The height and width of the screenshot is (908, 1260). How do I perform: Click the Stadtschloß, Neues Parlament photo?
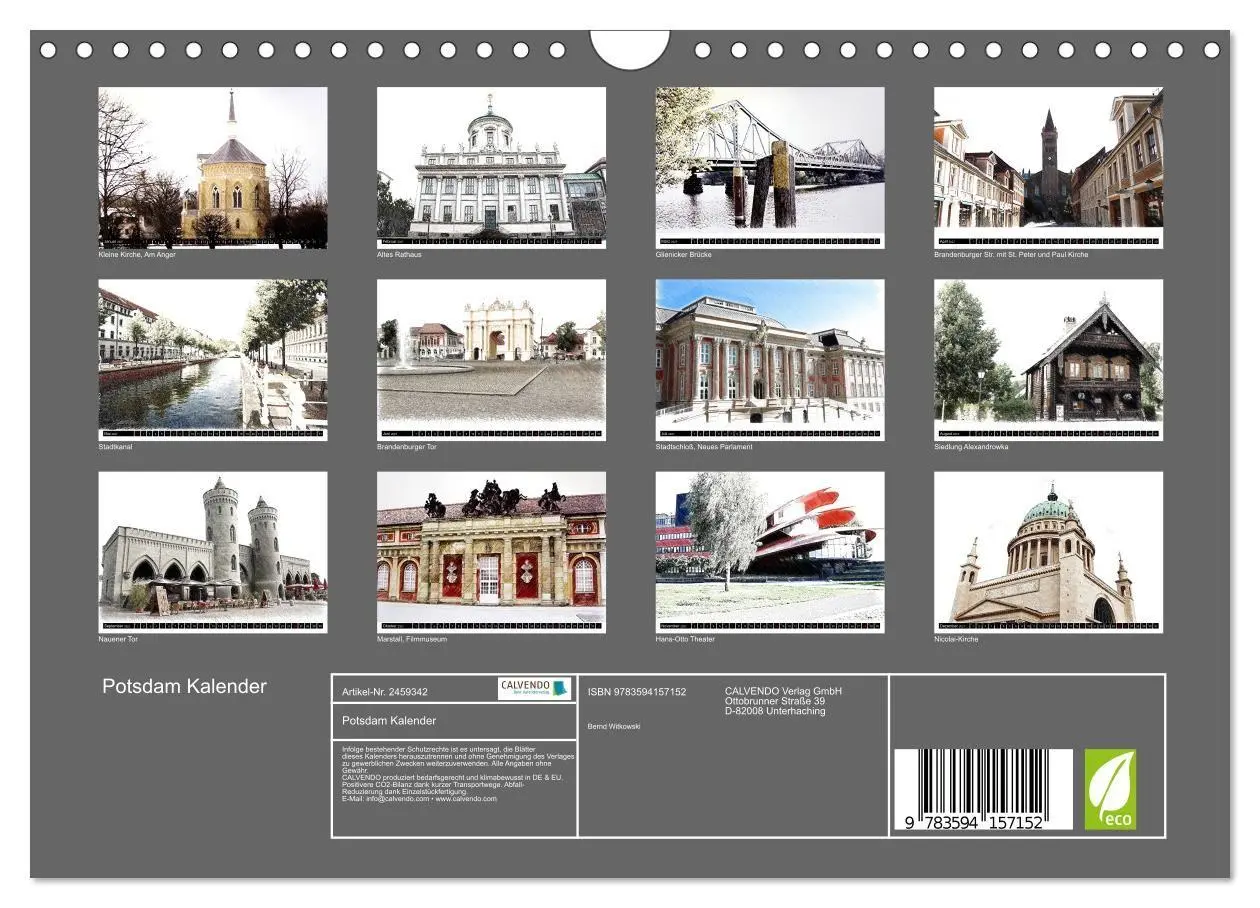(770, 360)
